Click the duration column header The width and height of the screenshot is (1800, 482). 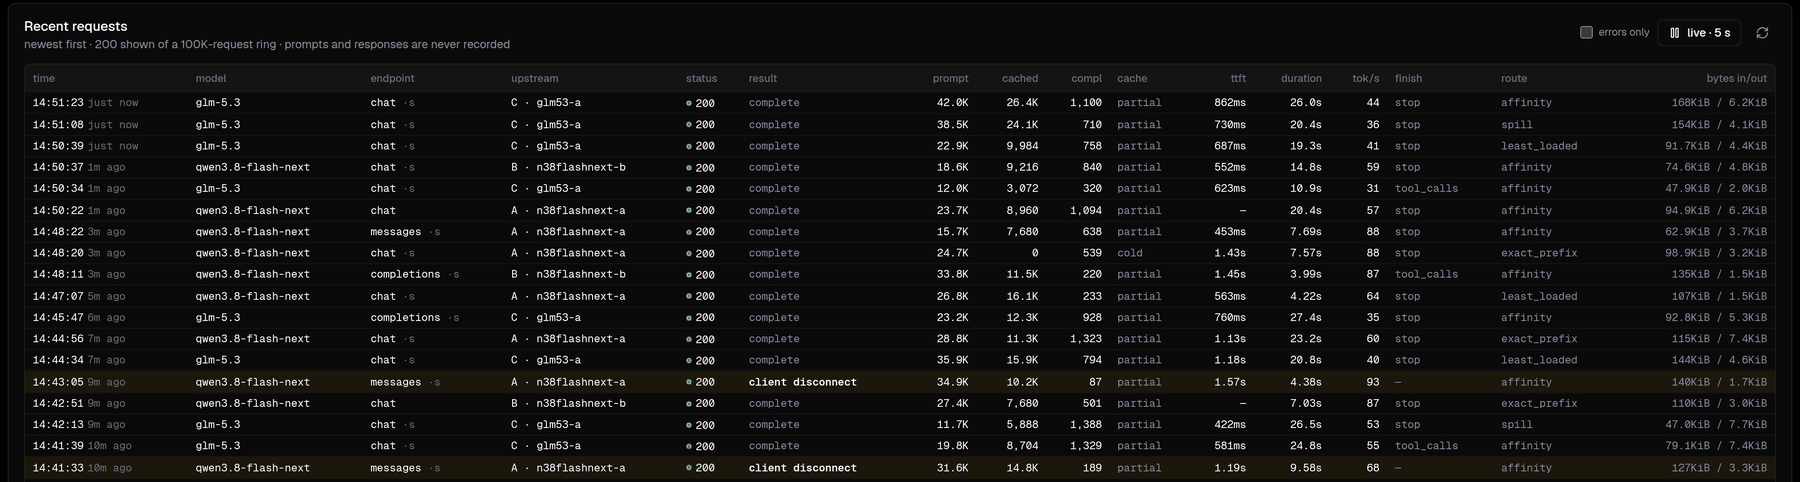(x=1301, y=78)
